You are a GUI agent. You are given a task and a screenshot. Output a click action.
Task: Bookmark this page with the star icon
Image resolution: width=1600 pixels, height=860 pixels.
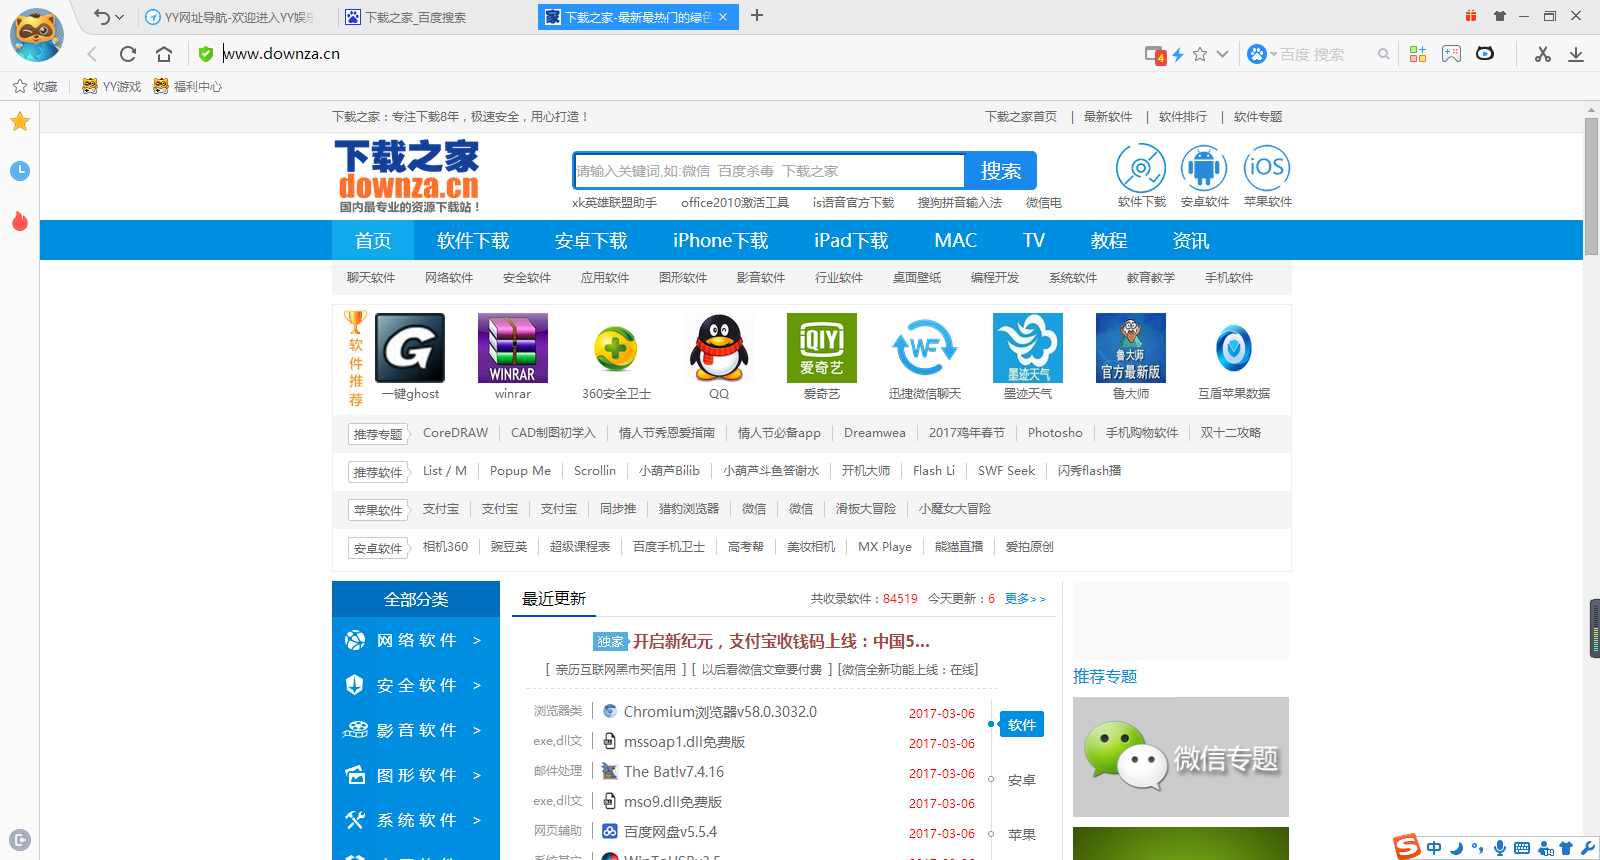(x=1200, y=54)
